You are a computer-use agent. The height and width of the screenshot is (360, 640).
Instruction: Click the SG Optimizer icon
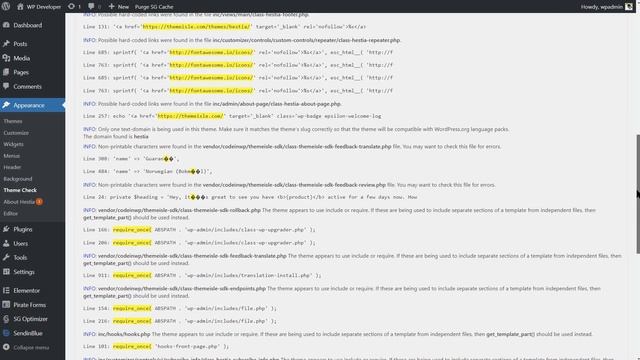pyautogui.click(x=6, y=319)
